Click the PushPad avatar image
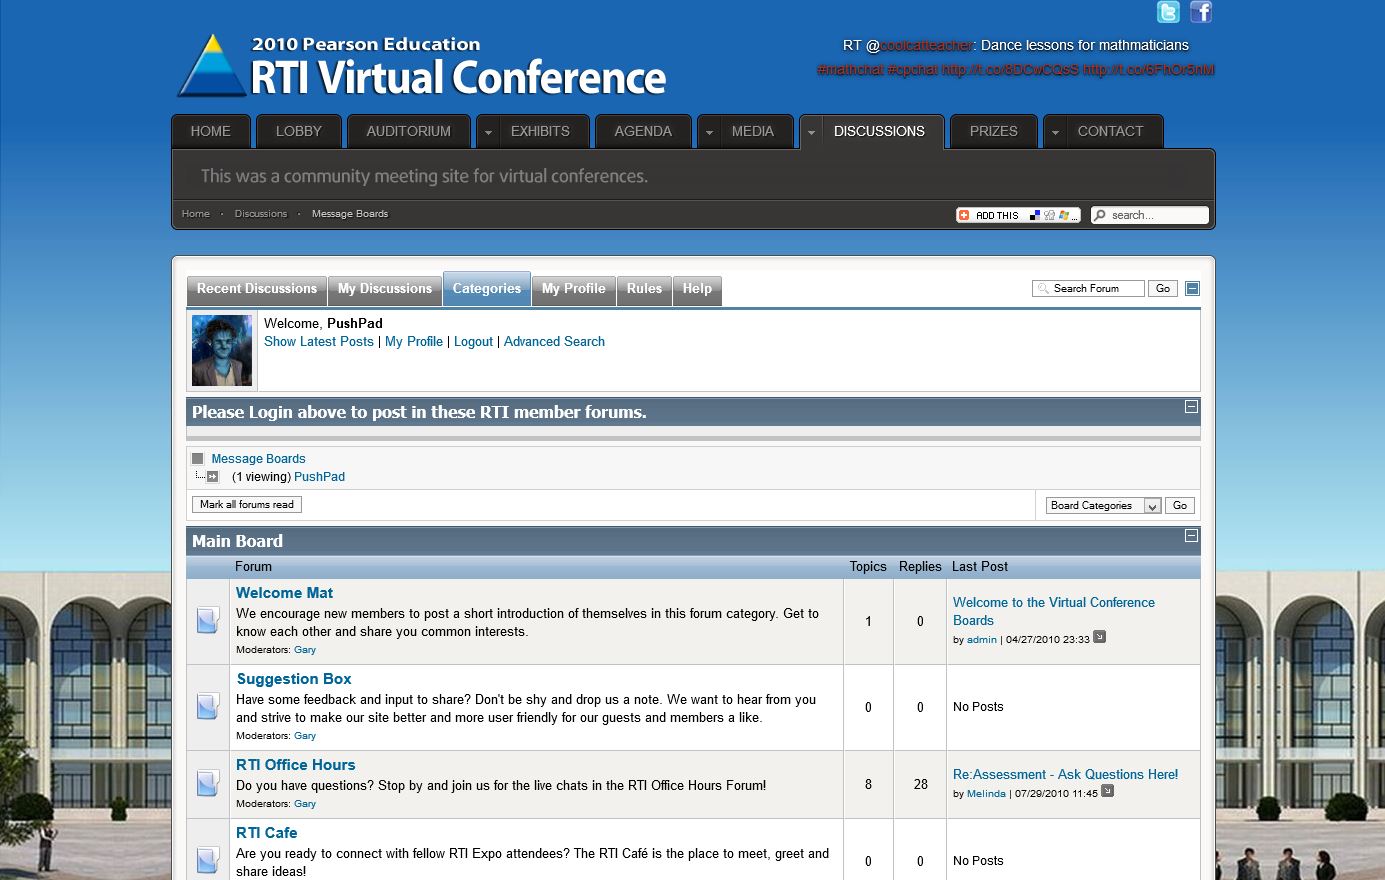The height and width of the screenshot is (880, 1385). point(222,351)
